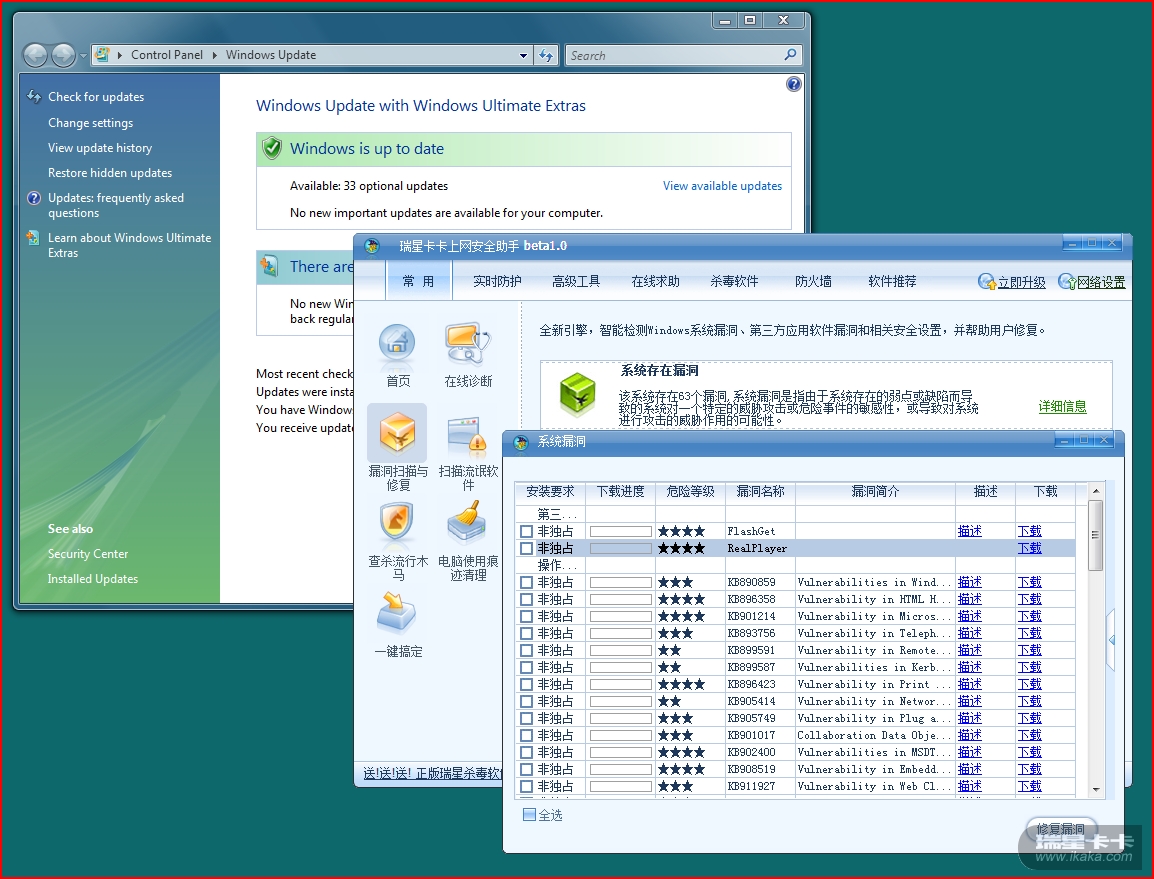Click the vulnerability list scrollbar down arrow
The width and height of the screenshot is (1154, 879).
click(1096, 789)
